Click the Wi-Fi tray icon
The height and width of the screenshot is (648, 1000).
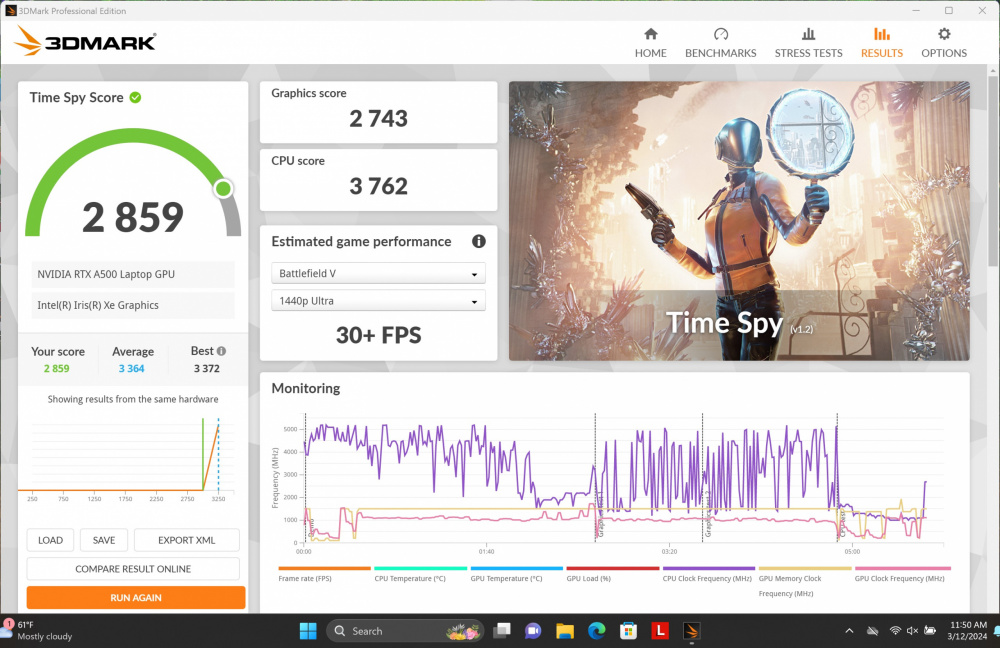tap(895, 631)
